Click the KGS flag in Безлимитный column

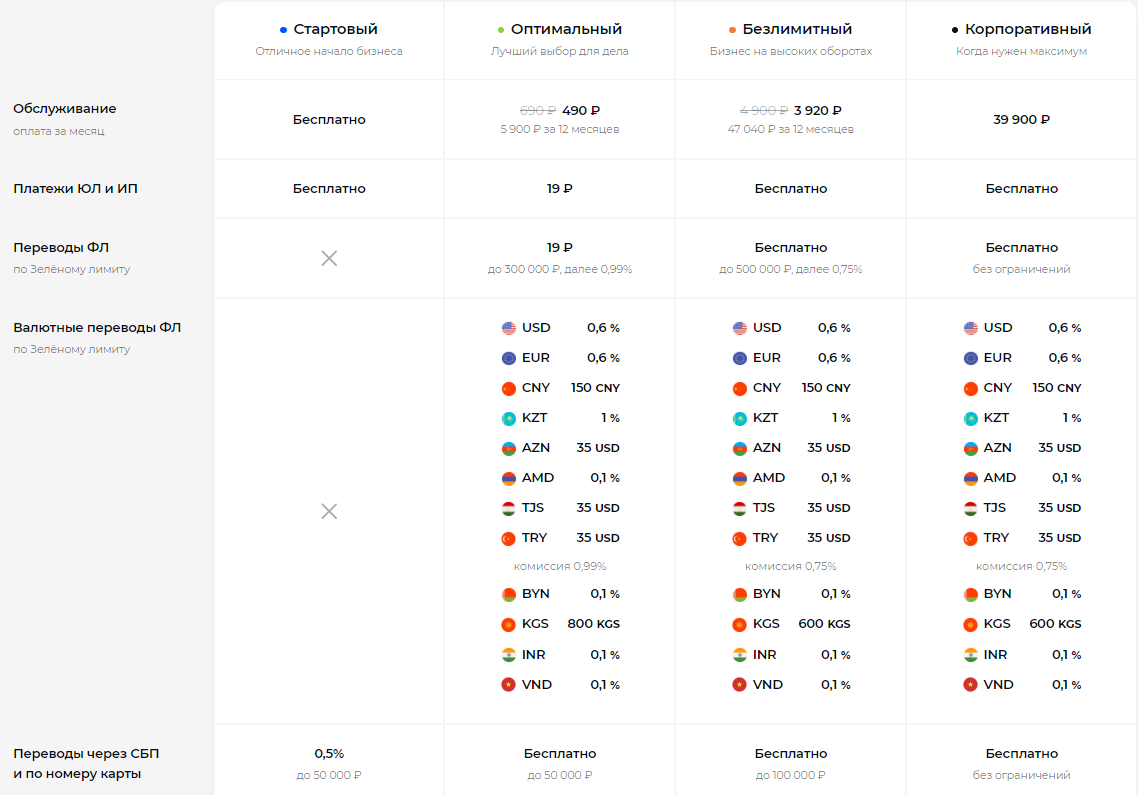pyautogui.click(x=740, y=624)
